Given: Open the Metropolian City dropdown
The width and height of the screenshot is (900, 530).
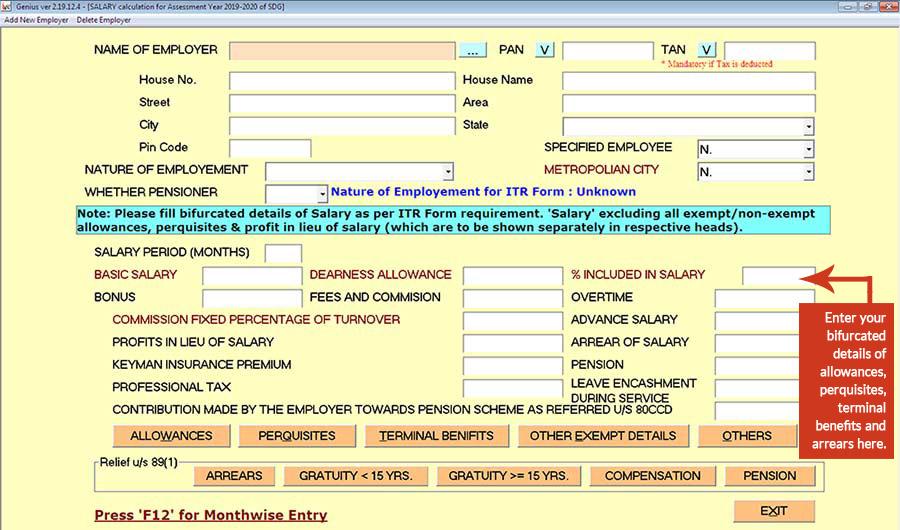Looking at the screenshot, I should [x=808, y=172].
